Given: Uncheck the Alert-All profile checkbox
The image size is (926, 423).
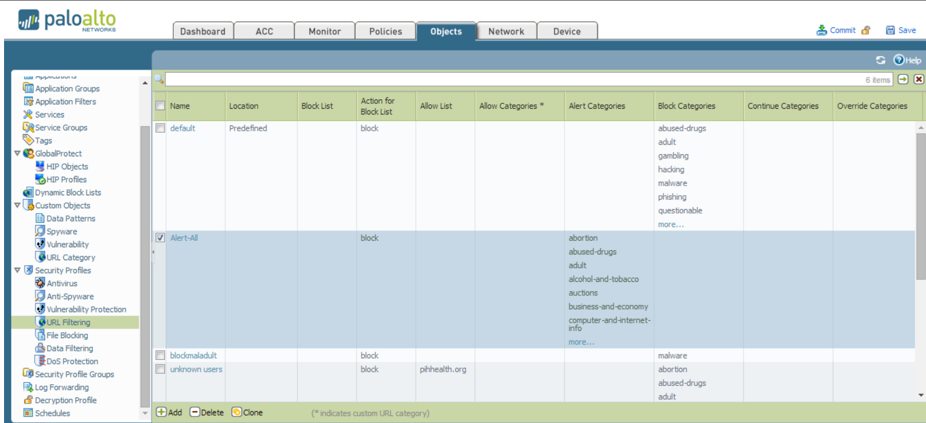Looking at the screenshot, I should [x=160, y=238].
